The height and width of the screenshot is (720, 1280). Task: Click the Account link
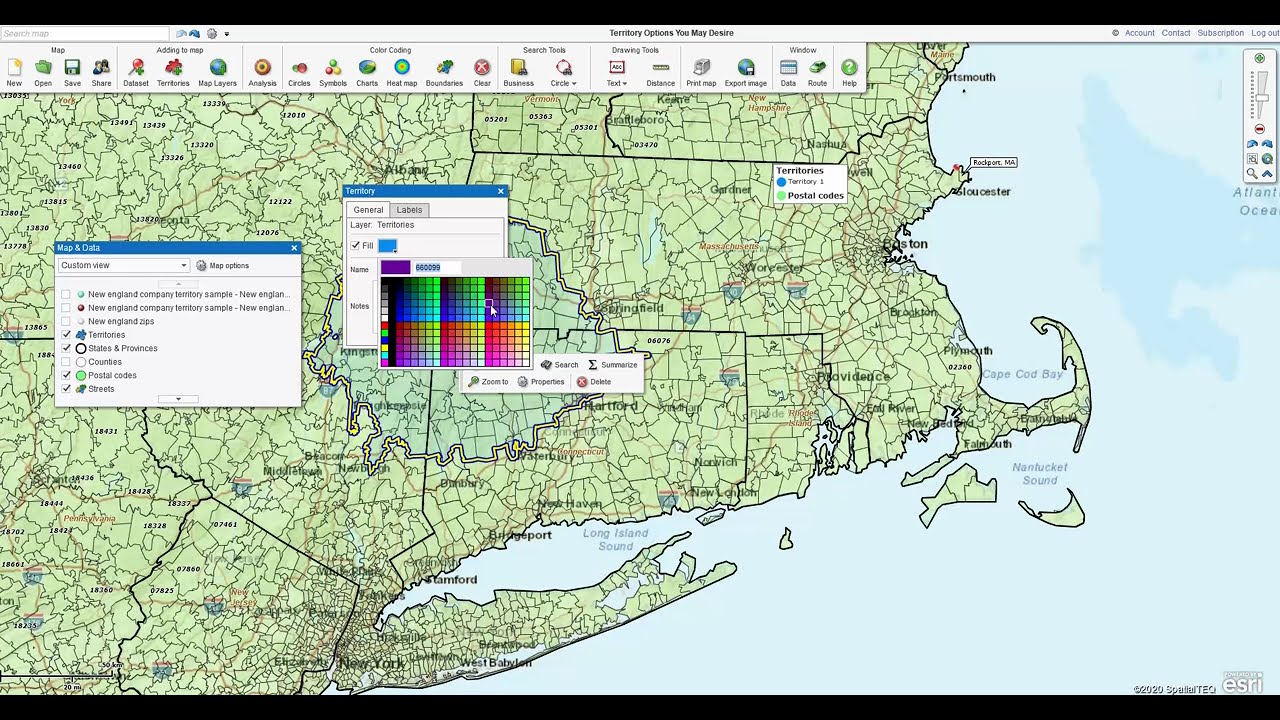click(1140, 33)
